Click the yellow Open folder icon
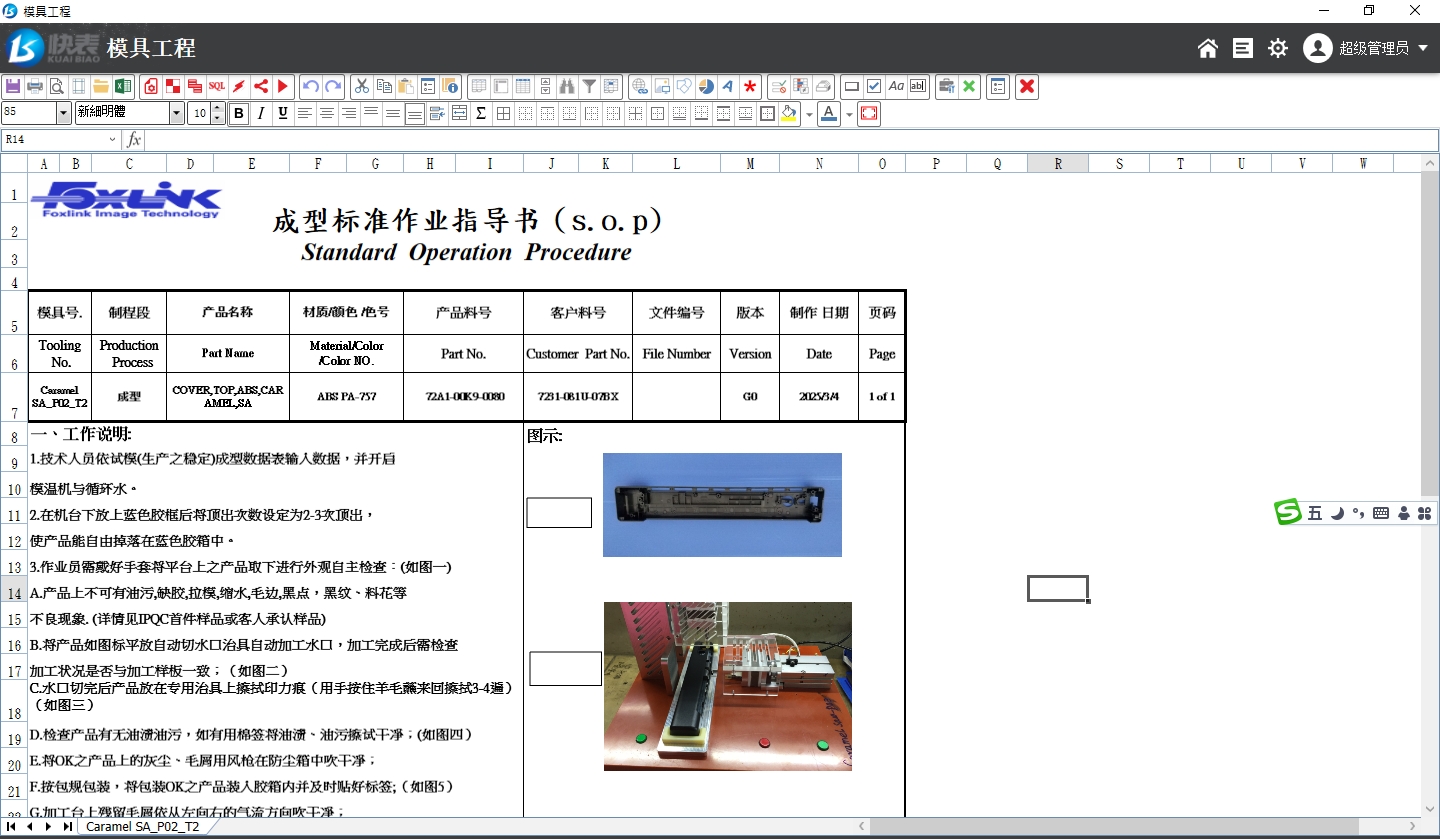The width and height of the screenshot is (1440, 839). pos(101,86)
